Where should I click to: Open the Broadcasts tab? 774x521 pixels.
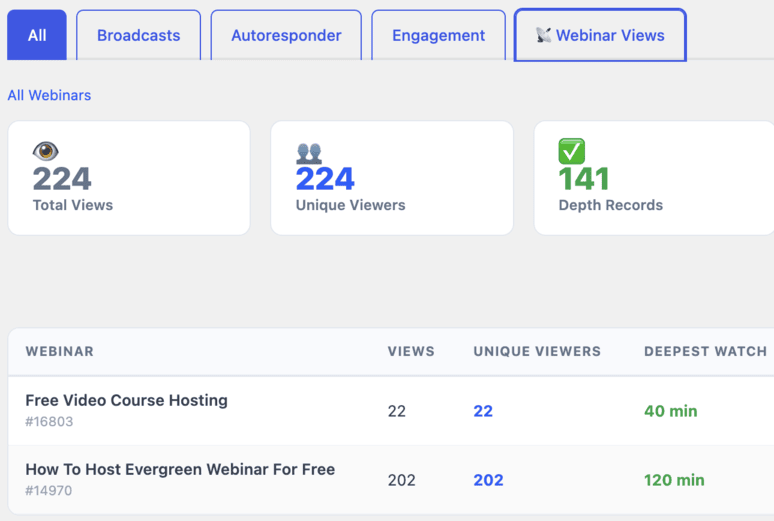click(139, 35)
